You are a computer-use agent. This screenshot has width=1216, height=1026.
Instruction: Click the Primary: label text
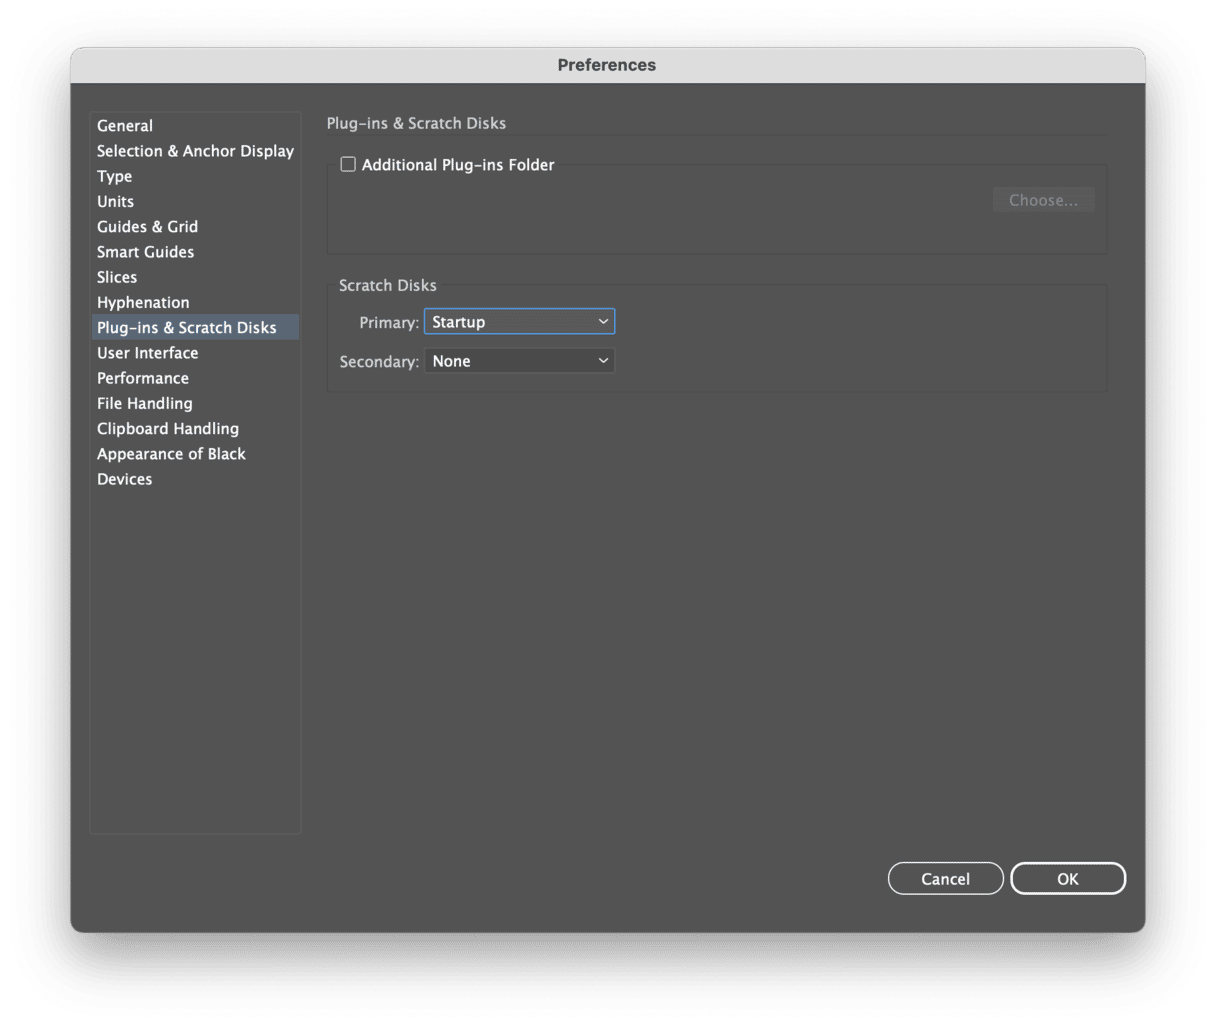(x=389, y=322)
